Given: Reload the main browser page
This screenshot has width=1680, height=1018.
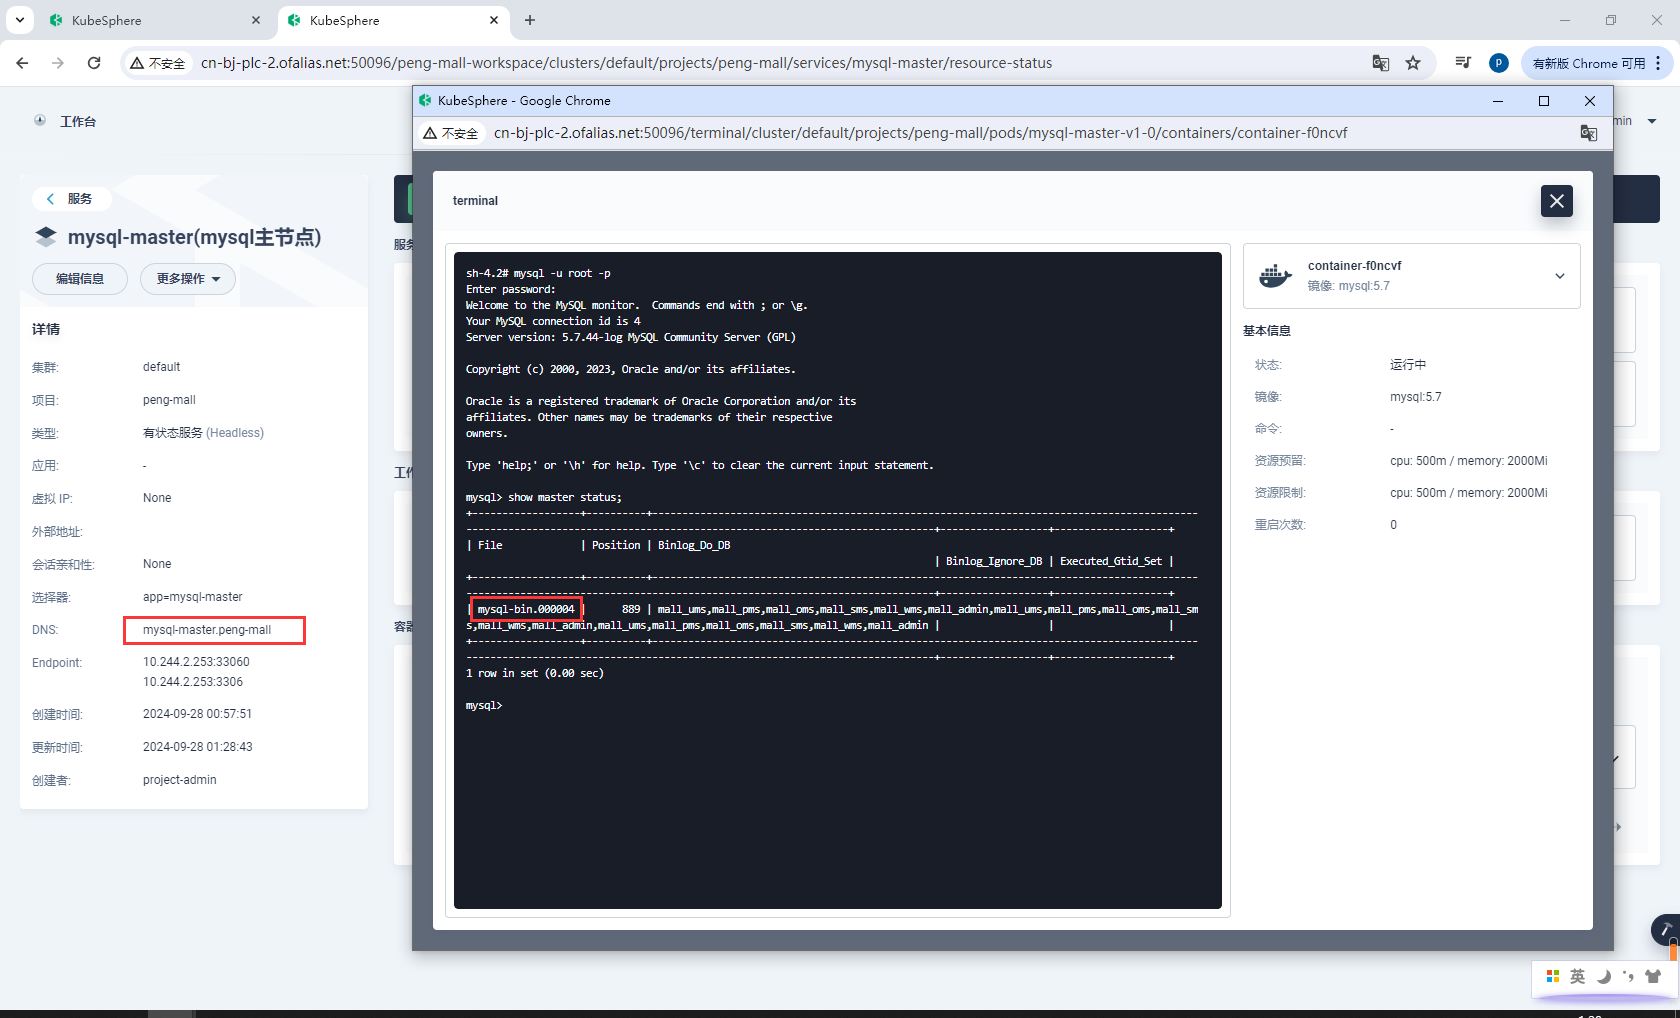Looking at the screenshot, I should click(94, 63).
